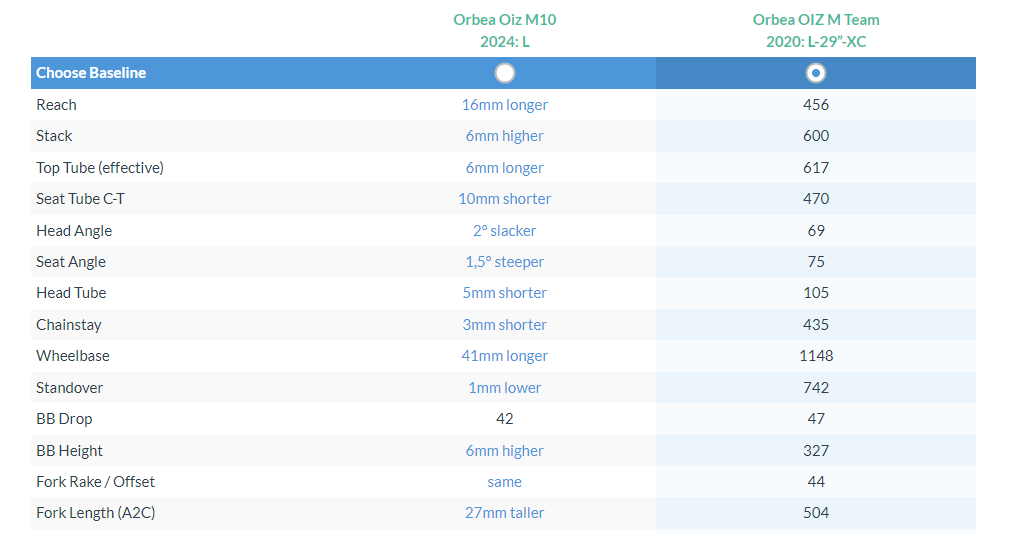
Task: Click the 'same' fork rake value
Action: [504, 482]
